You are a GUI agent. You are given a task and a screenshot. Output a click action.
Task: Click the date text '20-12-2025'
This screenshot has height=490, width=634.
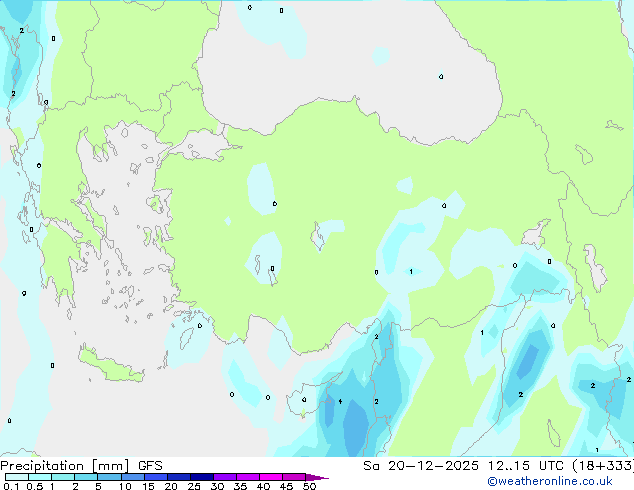pos(433,466)
